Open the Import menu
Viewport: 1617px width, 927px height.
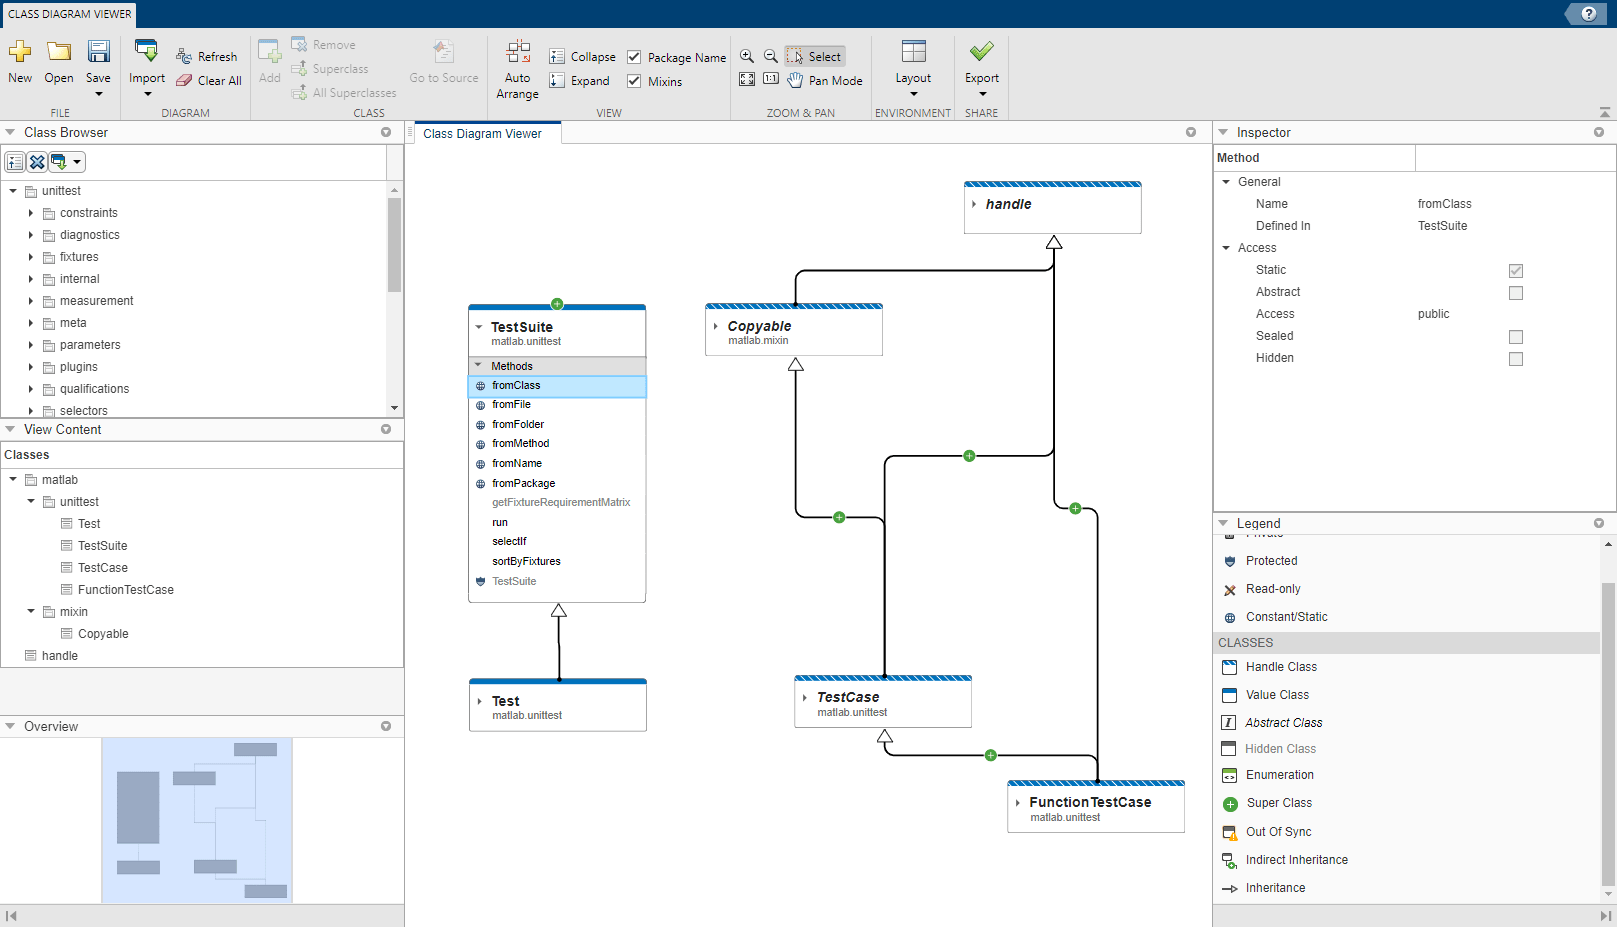point(146,92)
